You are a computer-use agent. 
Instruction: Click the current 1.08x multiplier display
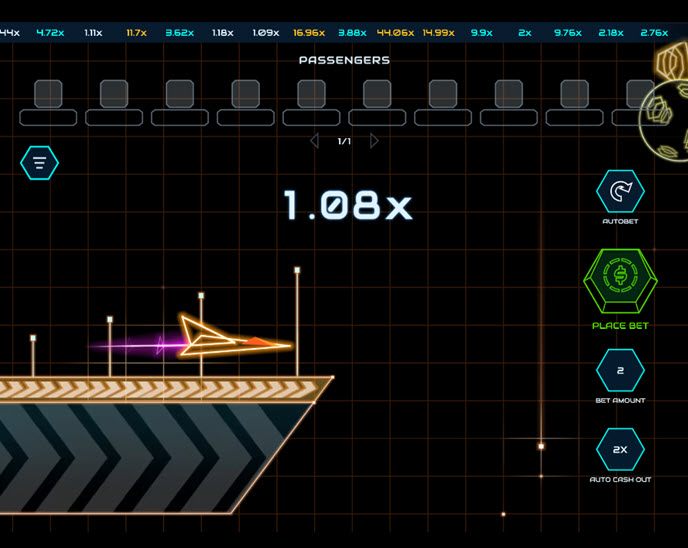tap(347, 206)
